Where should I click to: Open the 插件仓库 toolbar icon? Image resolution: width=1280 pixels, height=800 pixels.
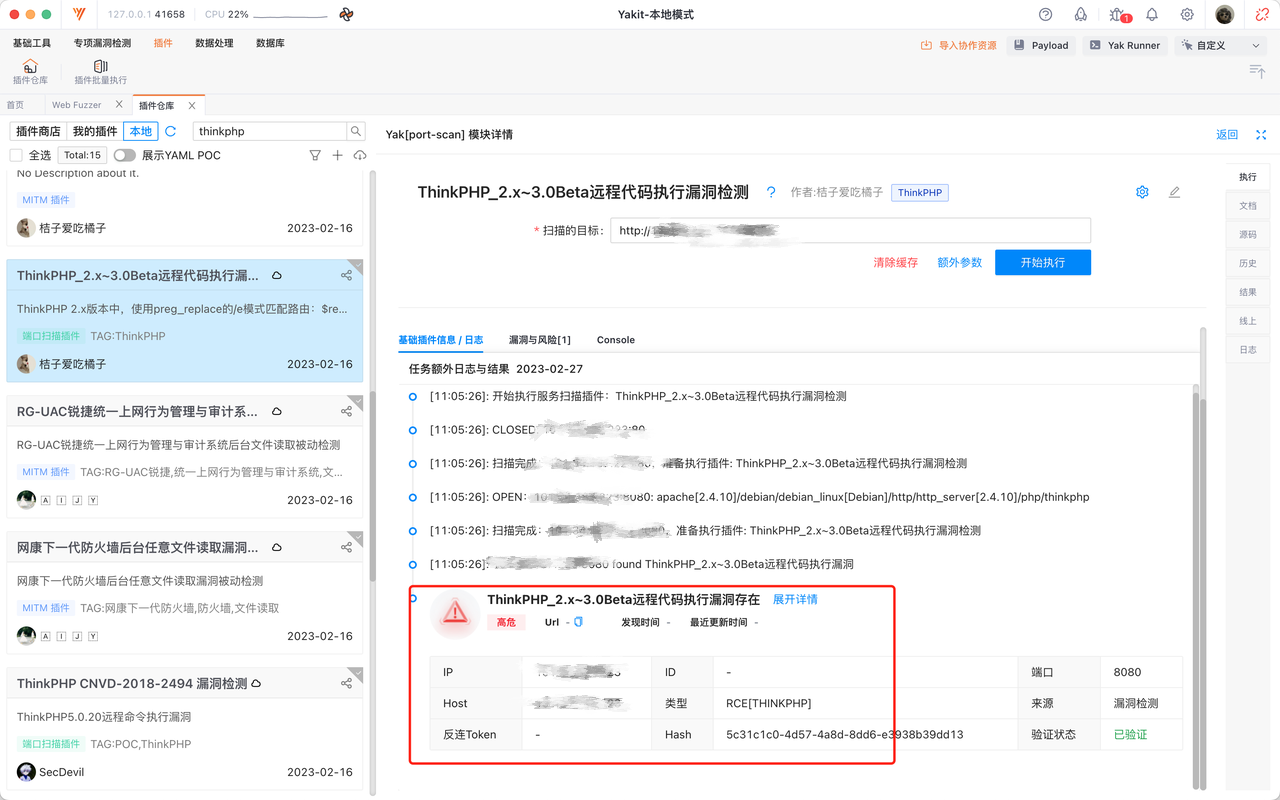click(x=30, y=72)
